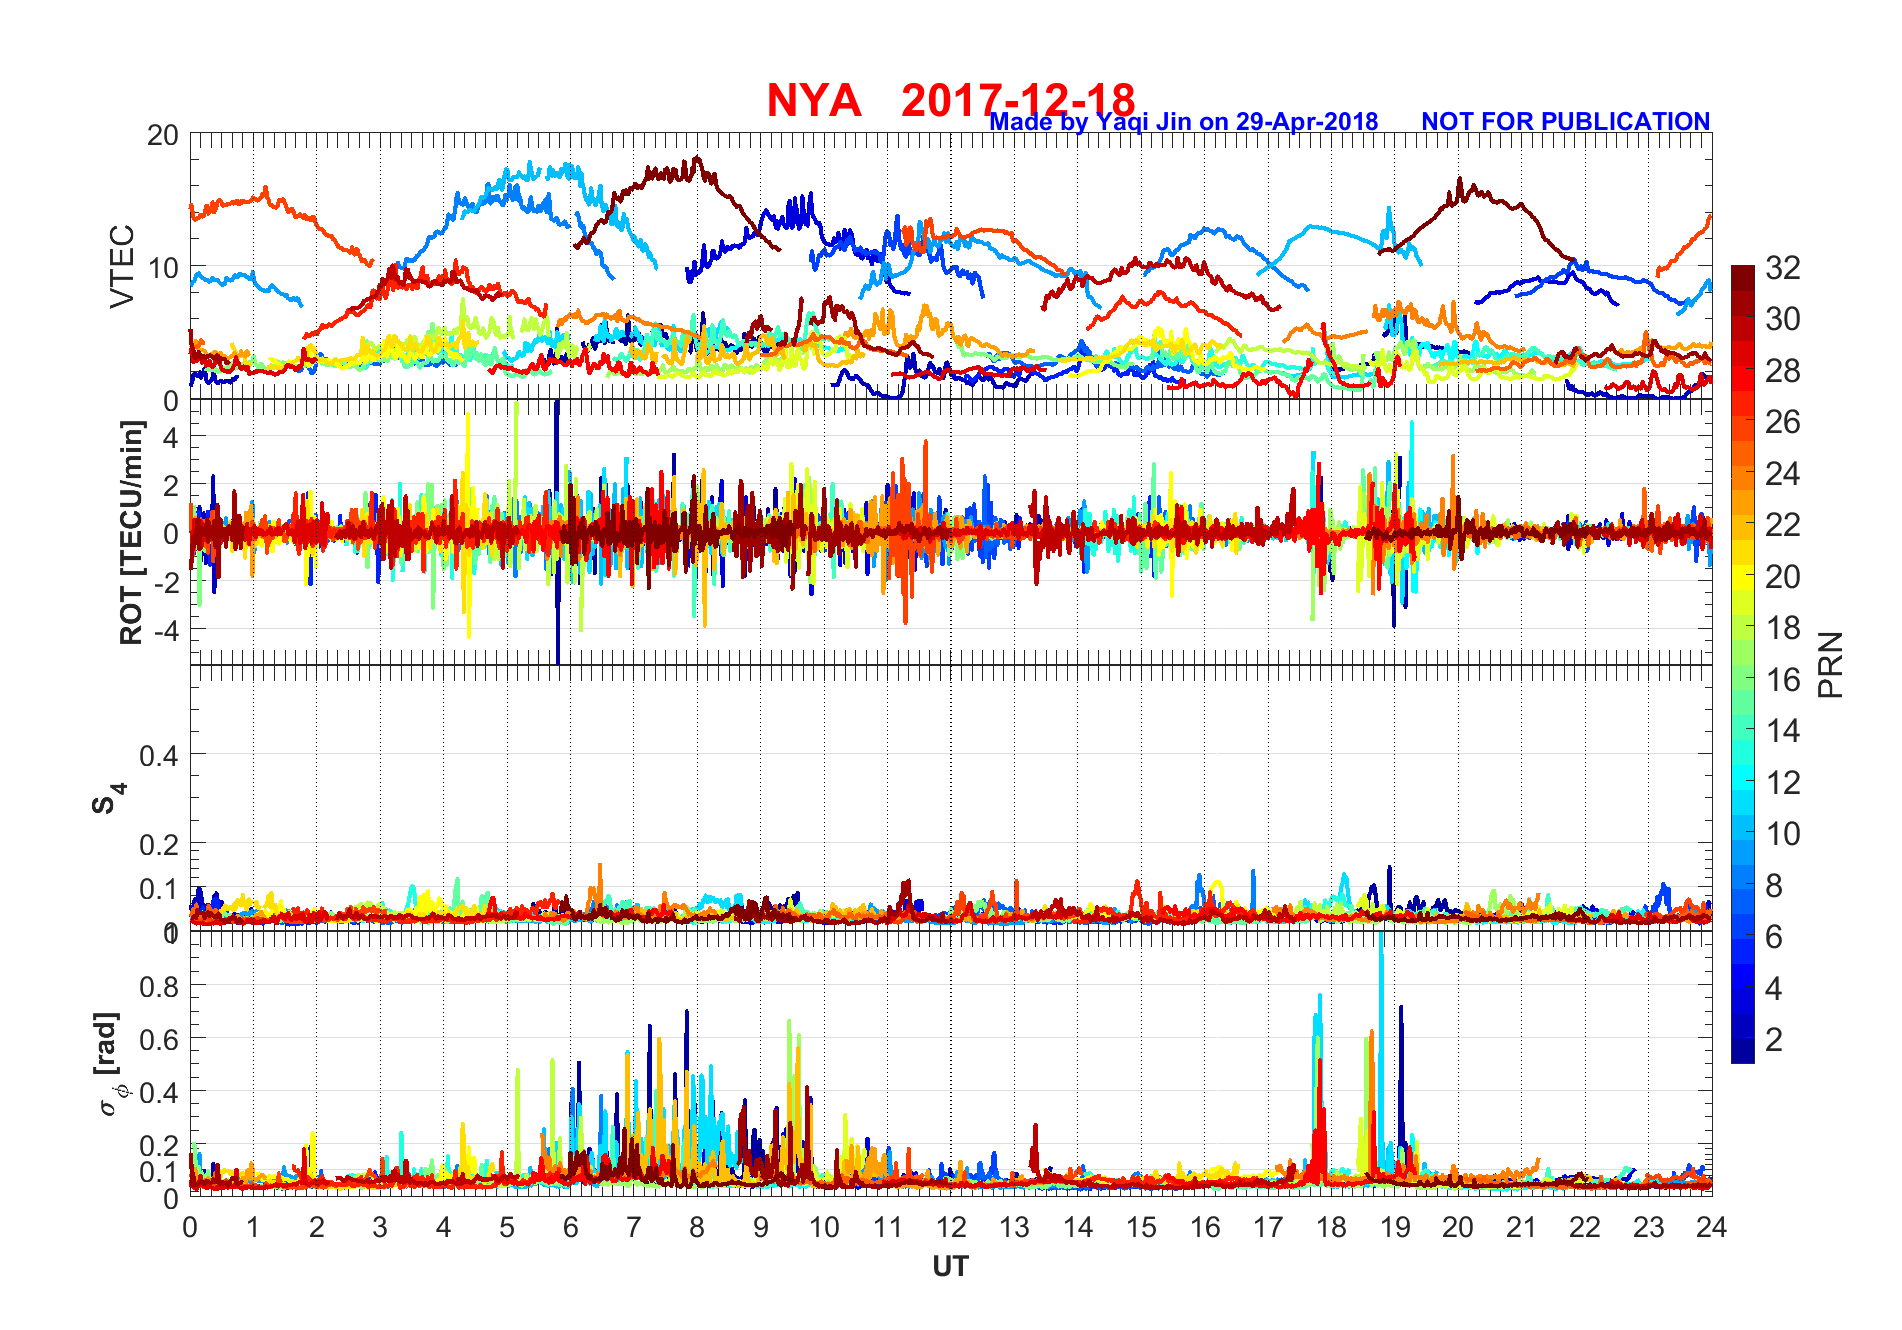Click the "NYA 2017-12-18" plot title

pos(951,100)
